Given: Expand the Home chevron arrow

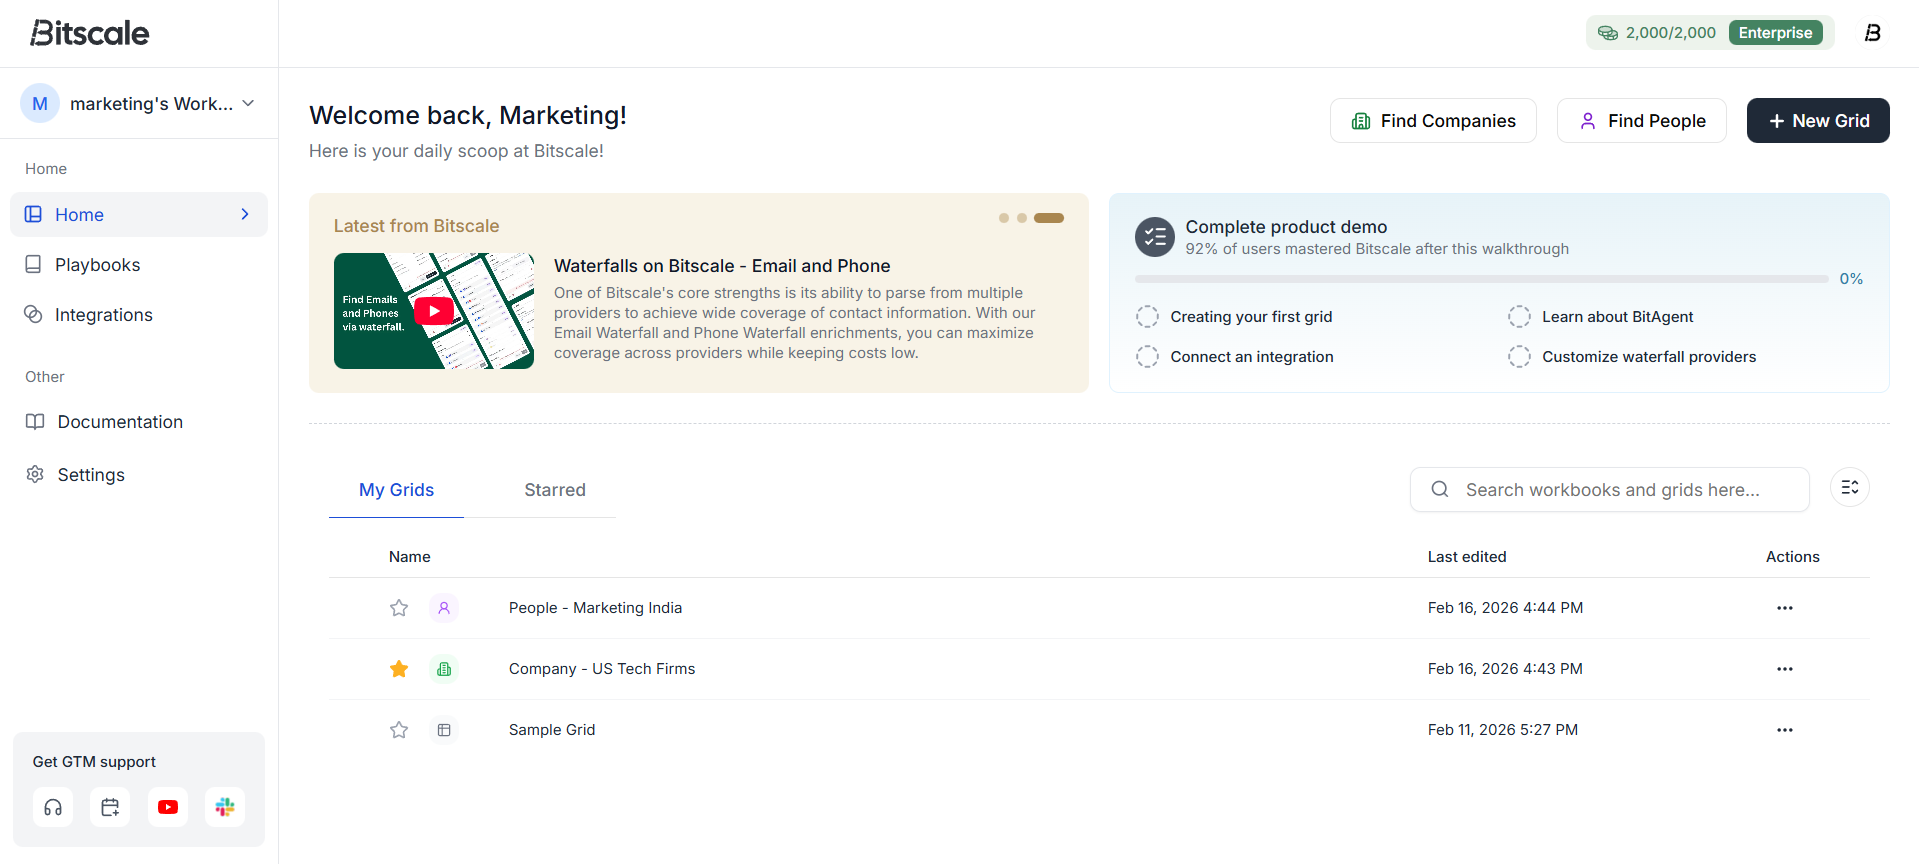Looking at the screenshot, I should click(x=245, y=214).
